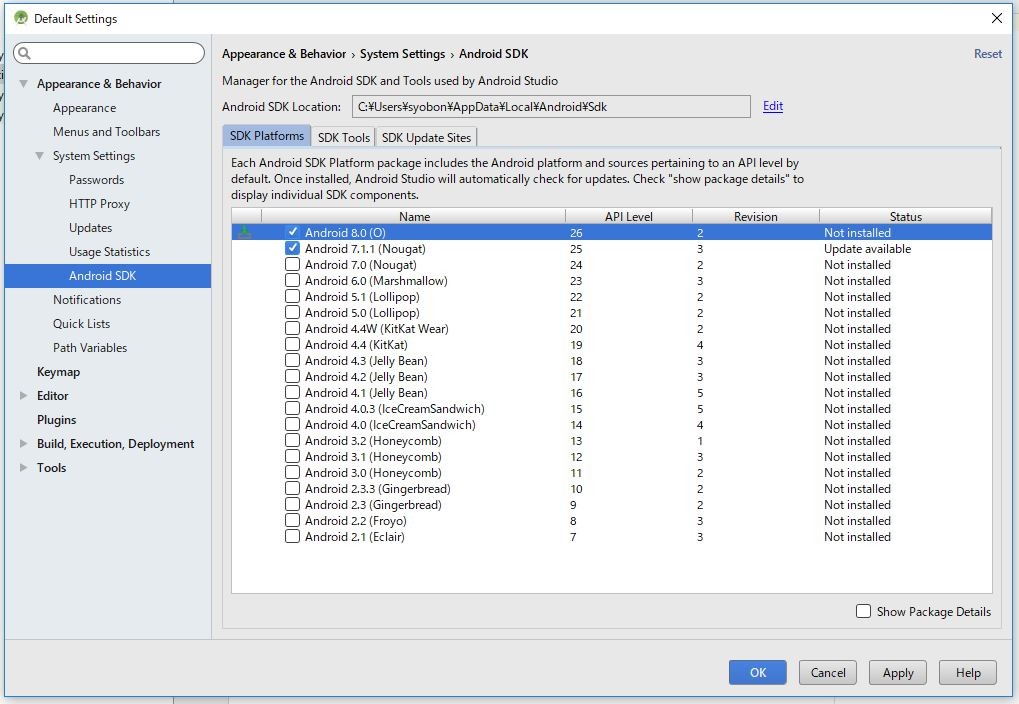This screenshot has height=704, width=1019.
Task: Click 'System Settings' in the breadcrumb
Action: click(x=402, y=54)
